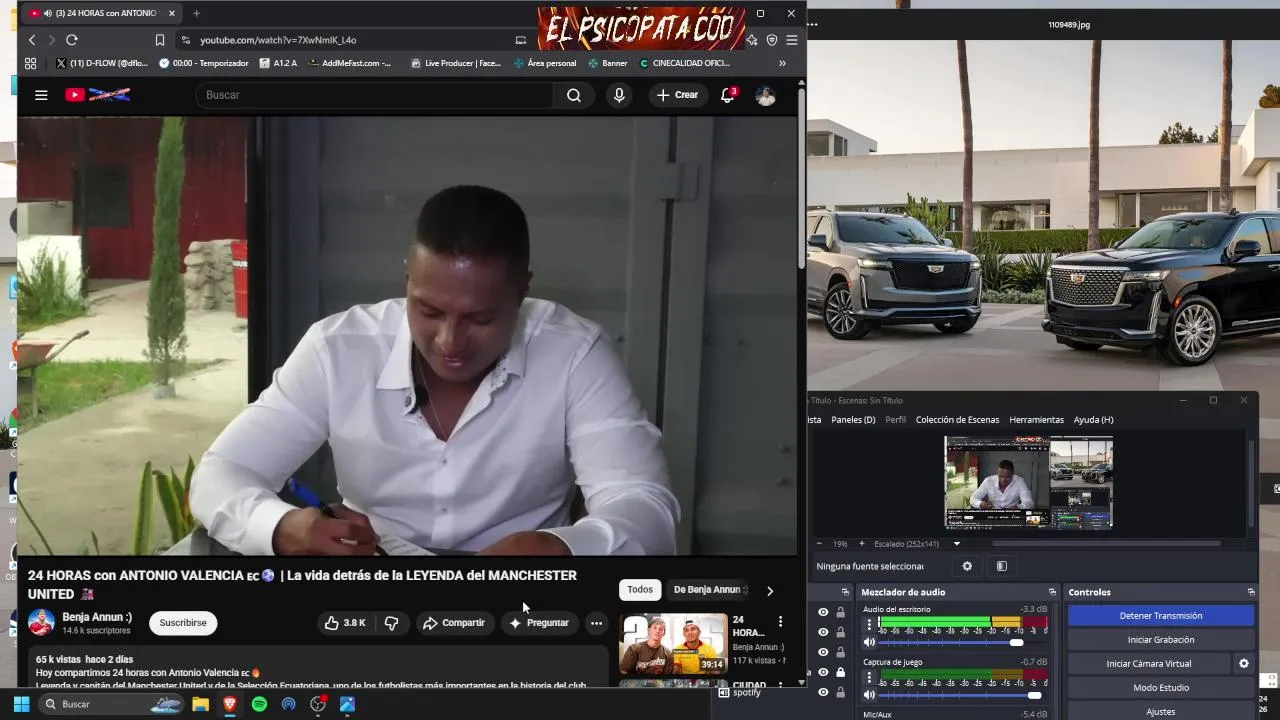
Task: Open options for 24 HORA suggested video
Action: tap(780, 621)
